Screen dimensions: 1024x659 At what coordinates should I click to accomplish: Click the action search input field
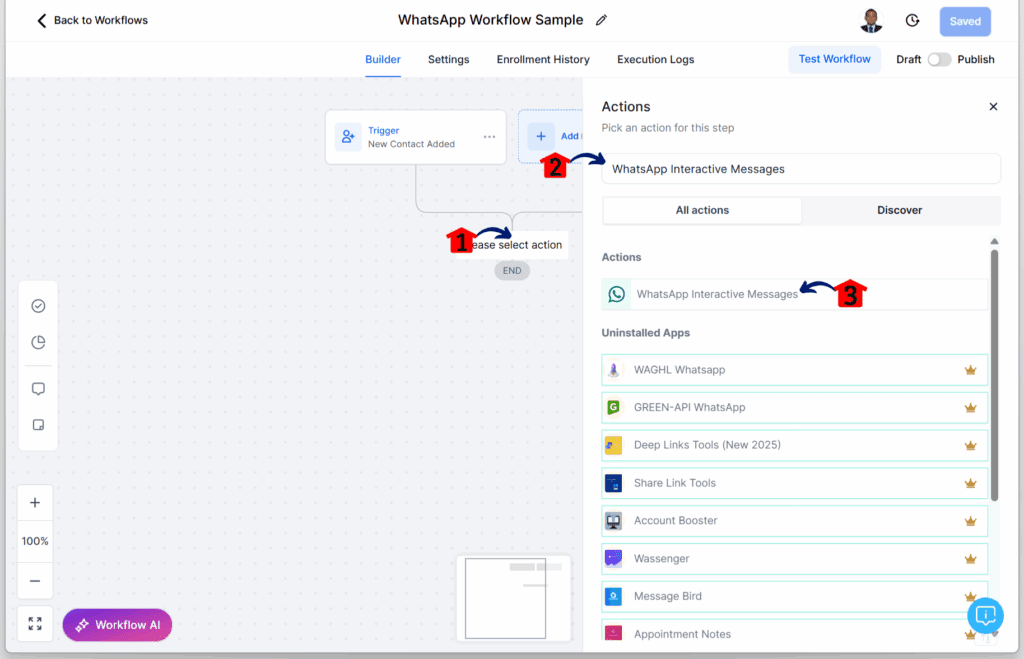[801, 169]
